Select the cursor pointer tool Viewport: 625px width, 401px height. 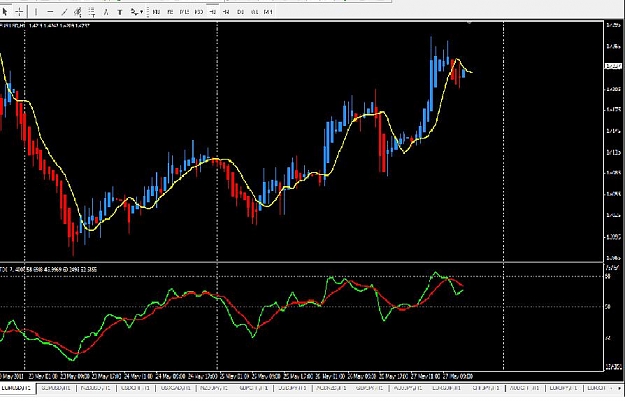click(5, 12)
